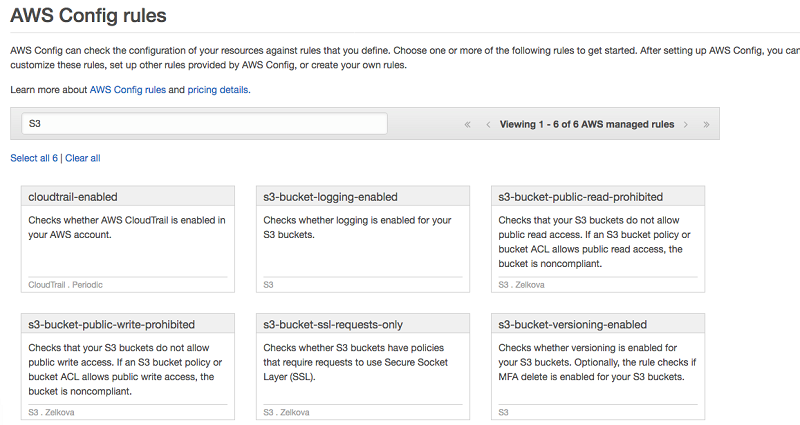Viewport: 800px width, 425px height.
Task: Go to previous page of rules
Action: point(487,125)
